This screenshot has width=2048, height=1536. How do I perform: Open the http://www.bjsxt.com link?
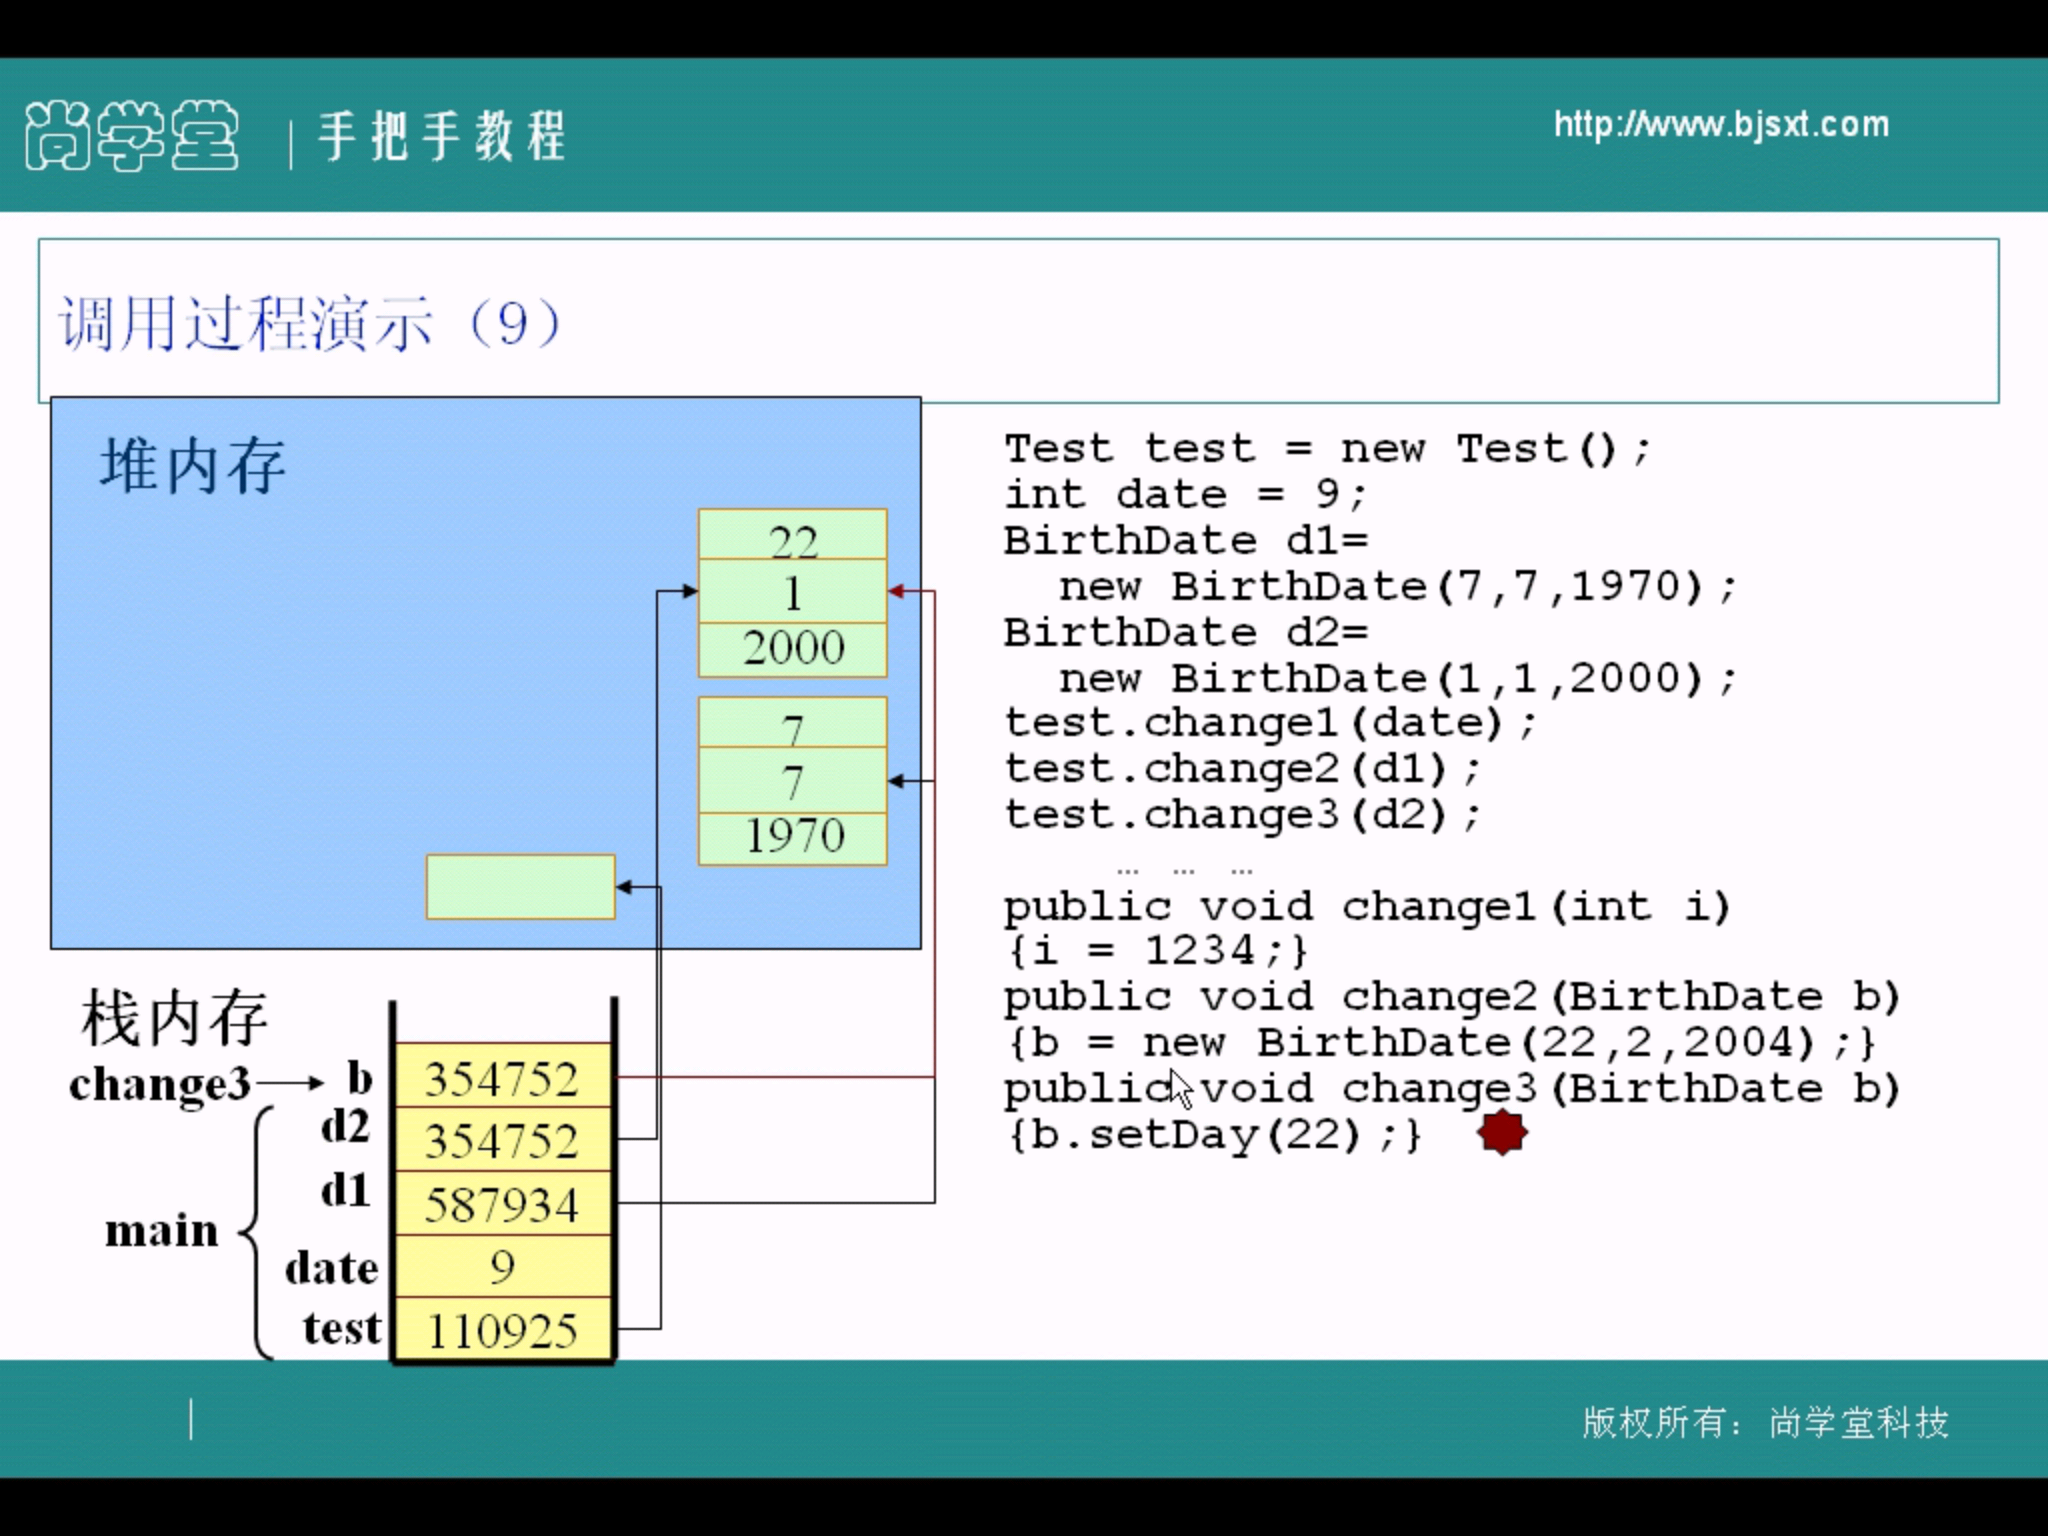click(1721, 124)
